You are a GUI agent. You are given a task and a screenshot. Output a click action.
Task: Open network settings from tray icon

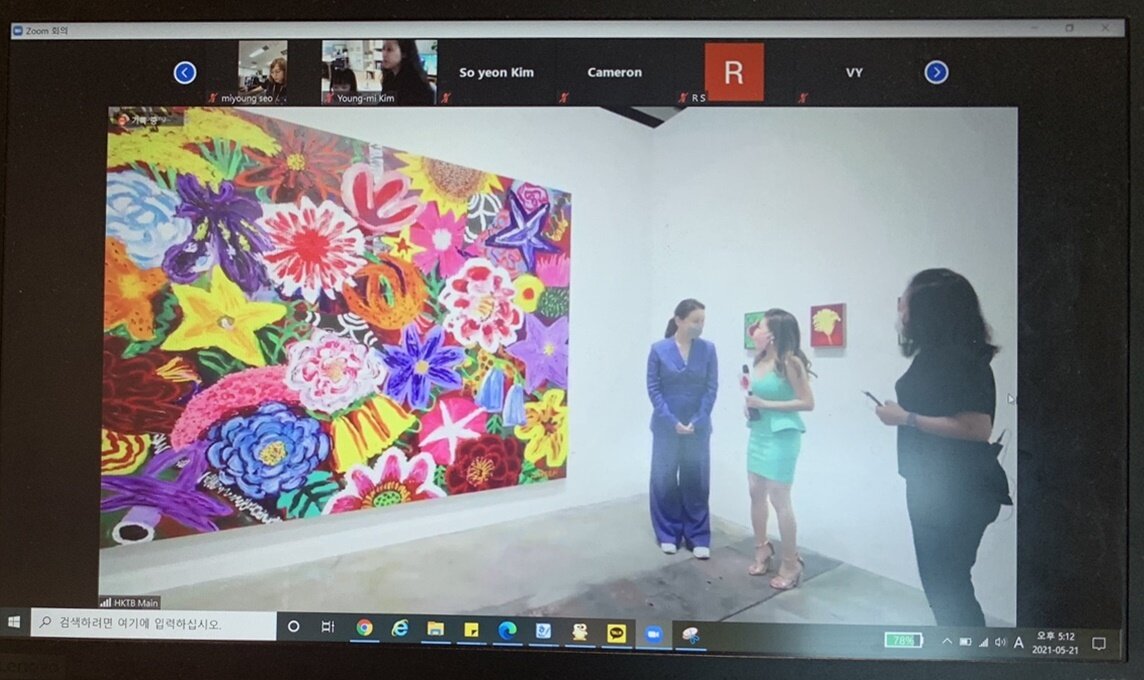click(983, 642)
